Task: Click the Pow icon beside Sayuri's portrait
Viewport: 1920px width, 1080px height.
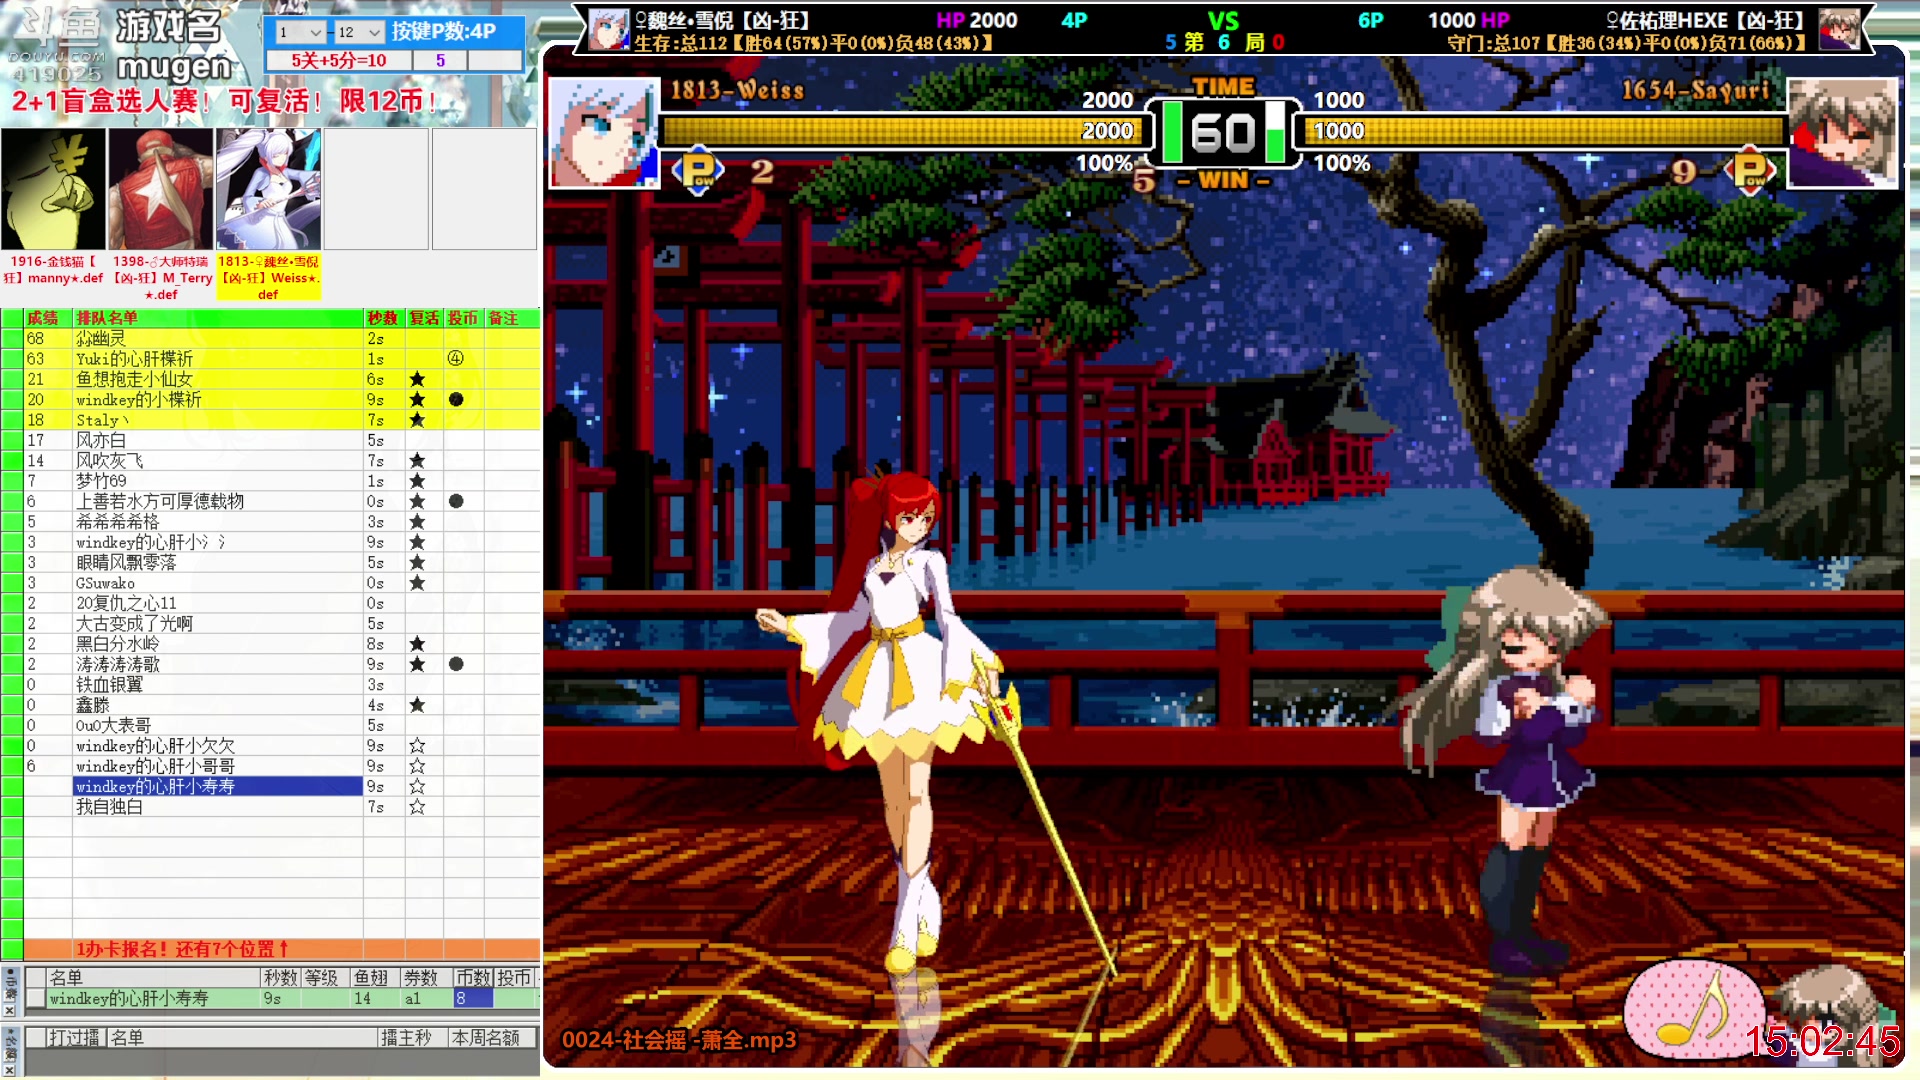Action: (1751, 171)
